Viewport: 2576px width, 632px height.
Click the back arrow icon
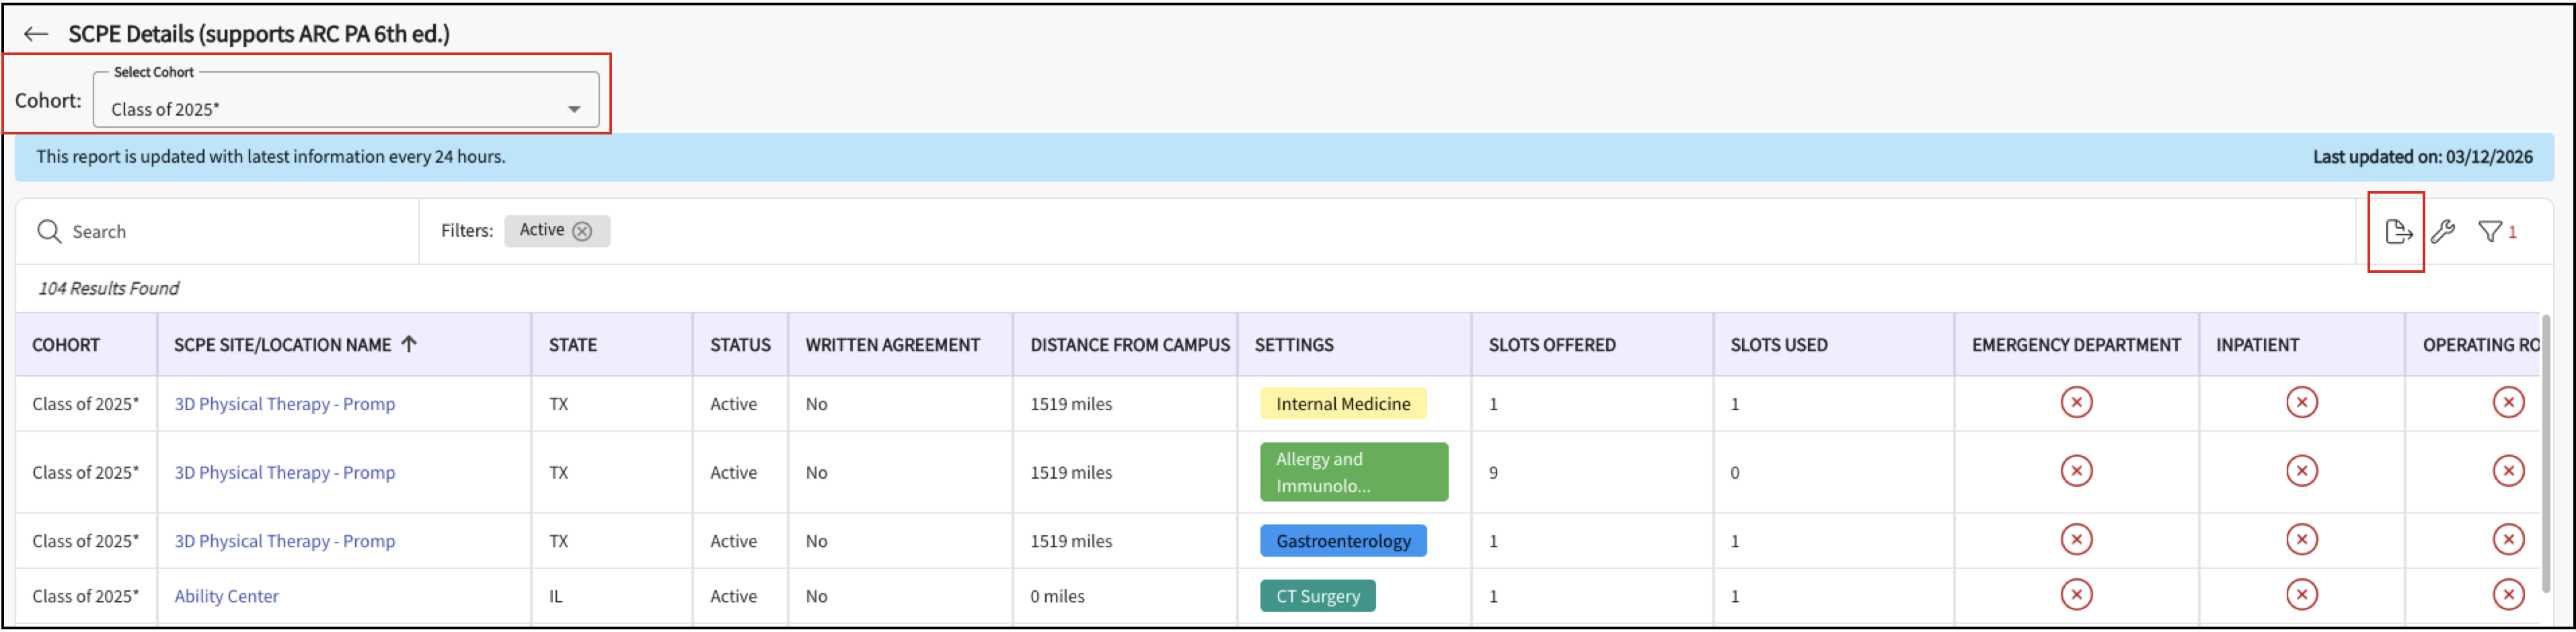pos(36,34)
